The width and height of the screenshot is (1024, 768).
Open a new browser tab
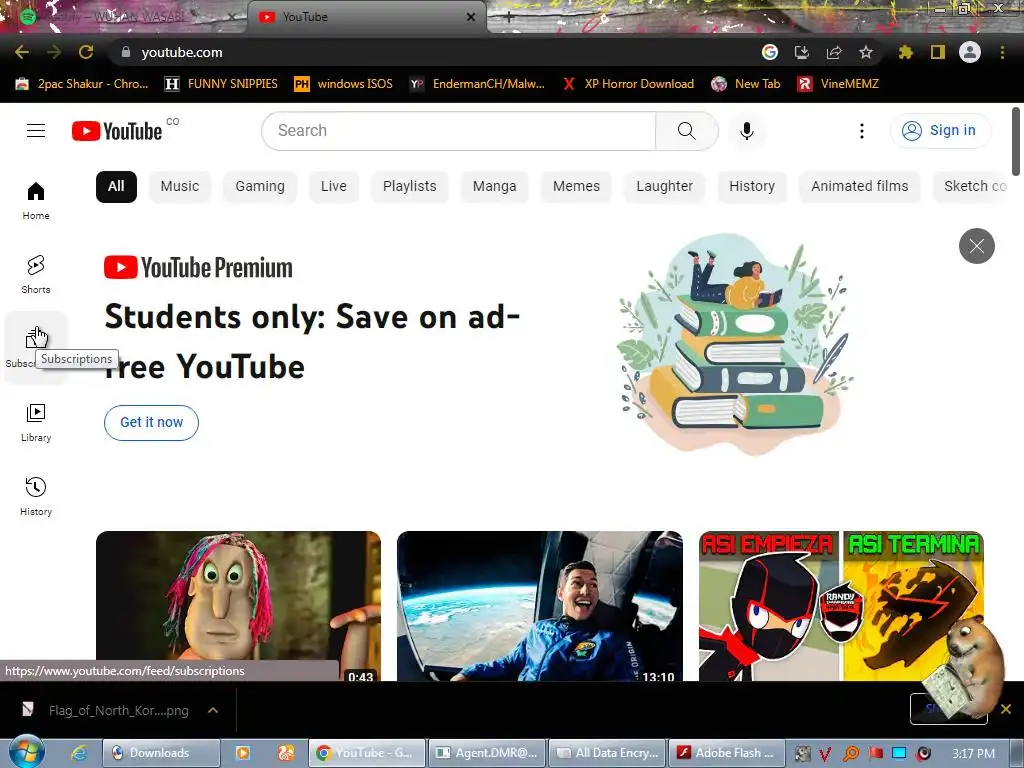(x=509, y=18)
